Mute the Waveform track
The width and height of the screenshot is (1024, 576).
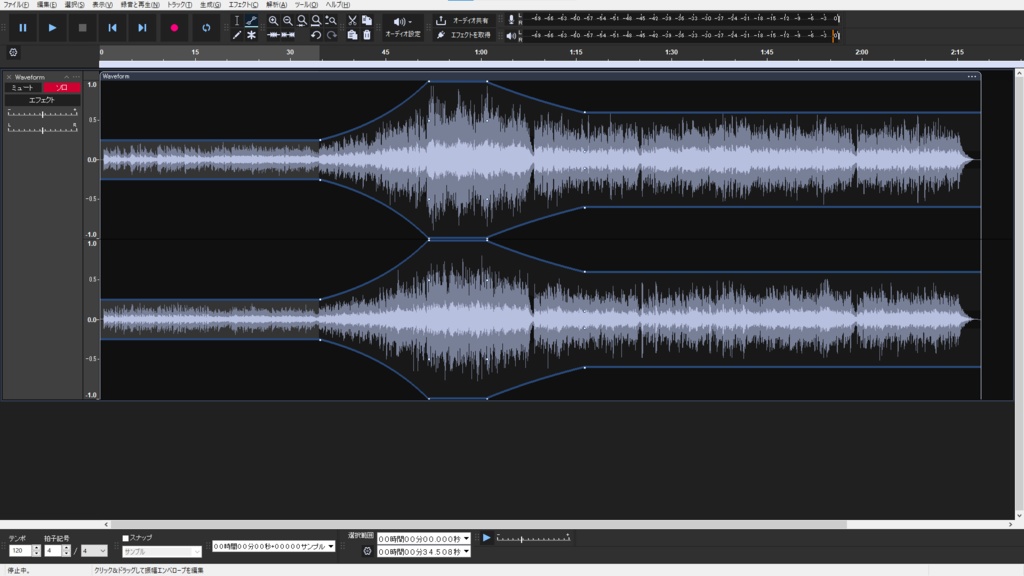[21, 87]
